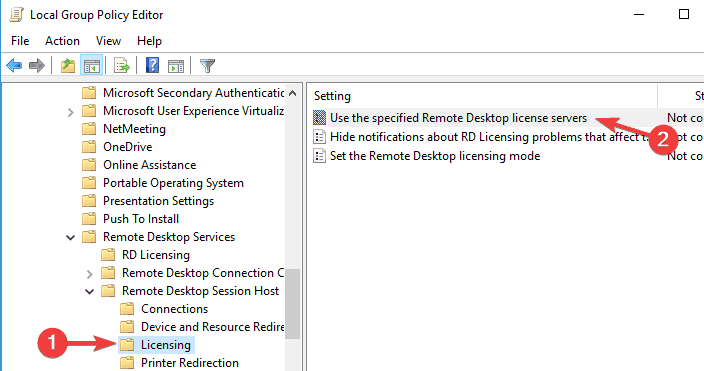Select Remote Desktop Services tree item
Image resolution: width=704 pixels, height=371 pixels.
[x=169, y=237]
